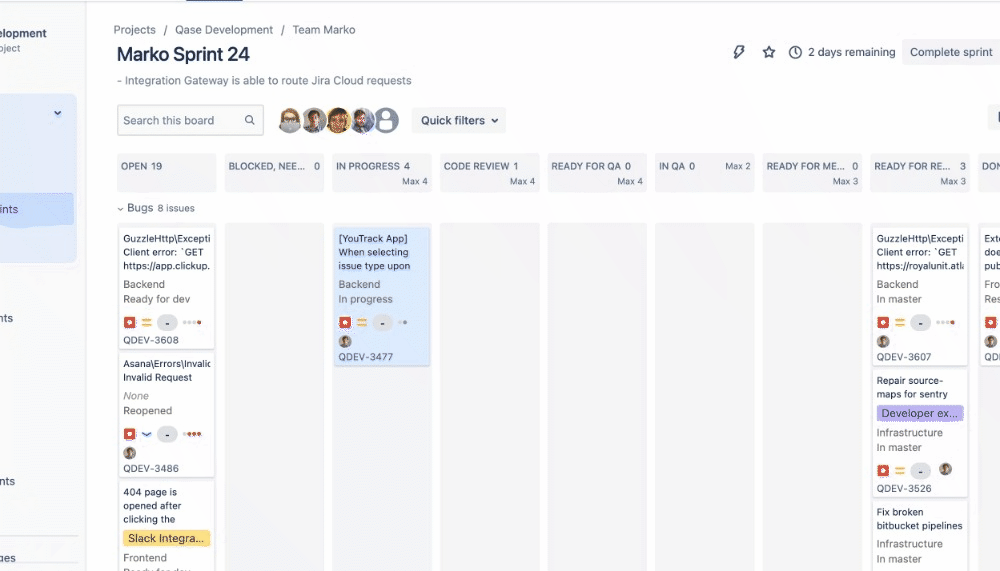Collapse the Bugs swimlane

[120, 208]
